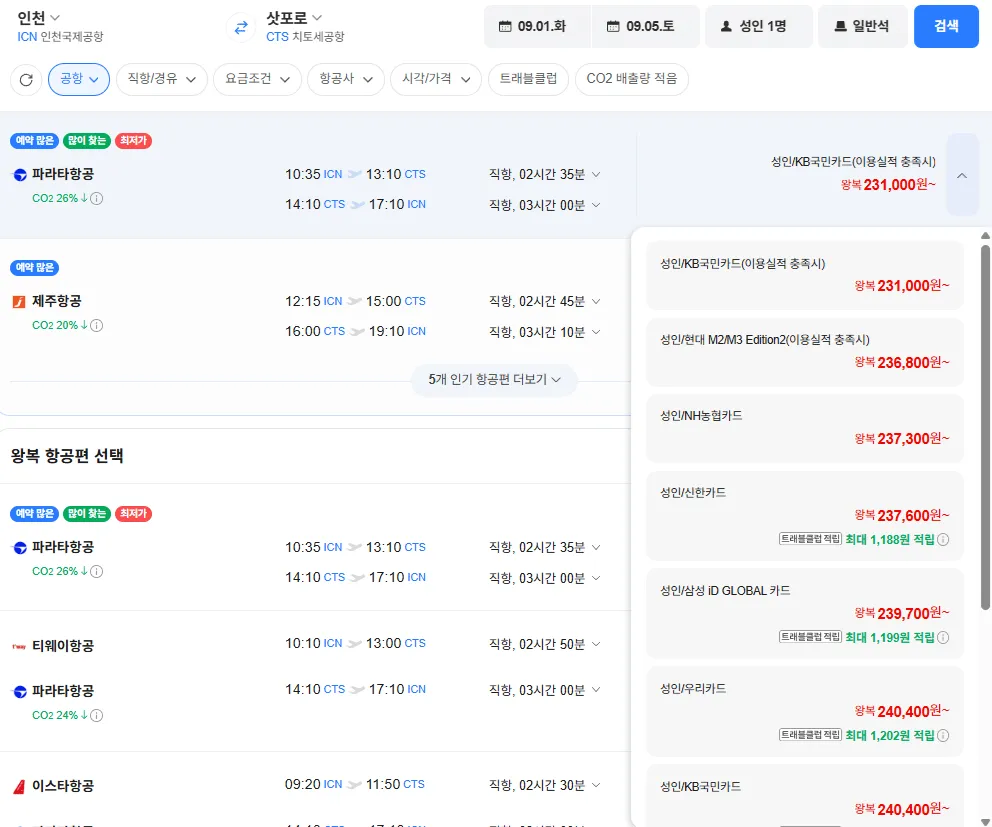Open the 시각/가격 filter dropdown
The width and height of the screenshot is (992, 827).
(436, 79)
